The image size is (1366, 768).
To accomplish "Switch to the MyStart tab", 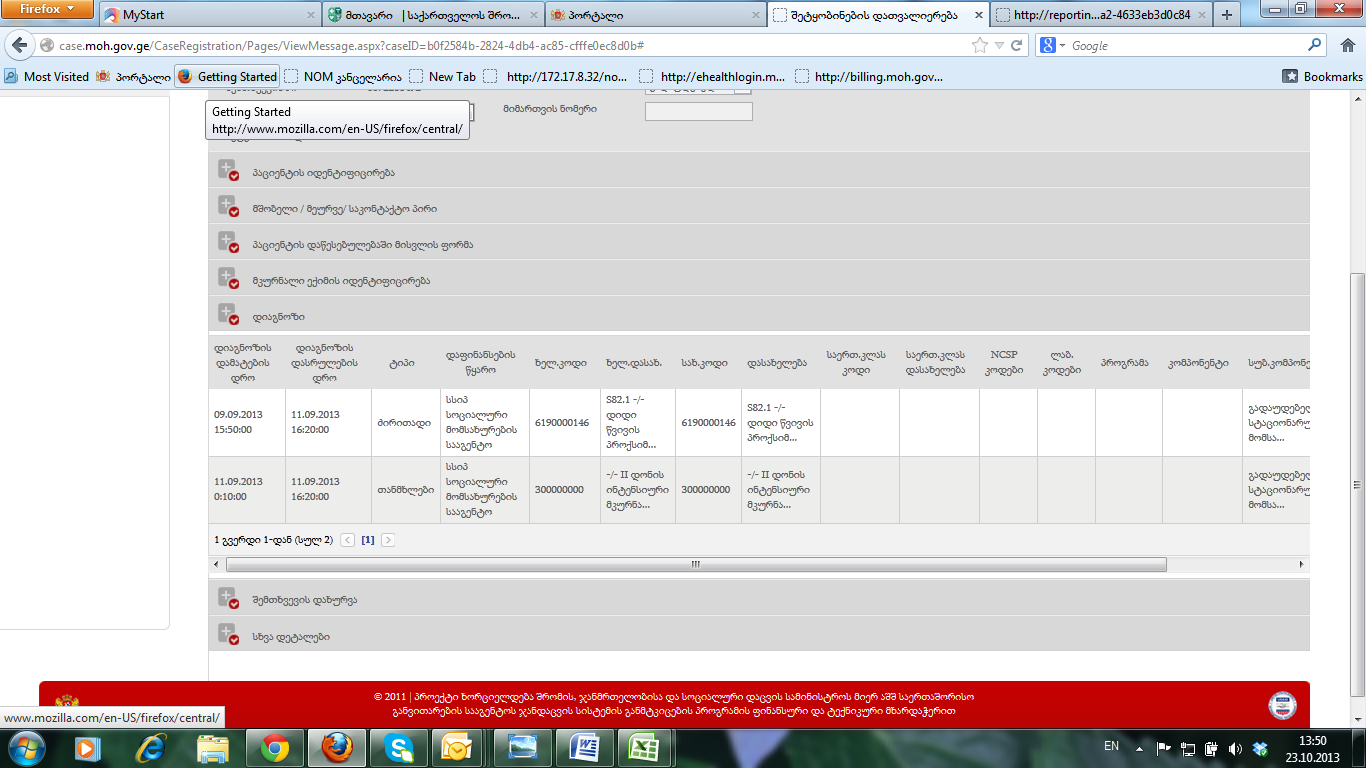I will [x=210, y=15].
